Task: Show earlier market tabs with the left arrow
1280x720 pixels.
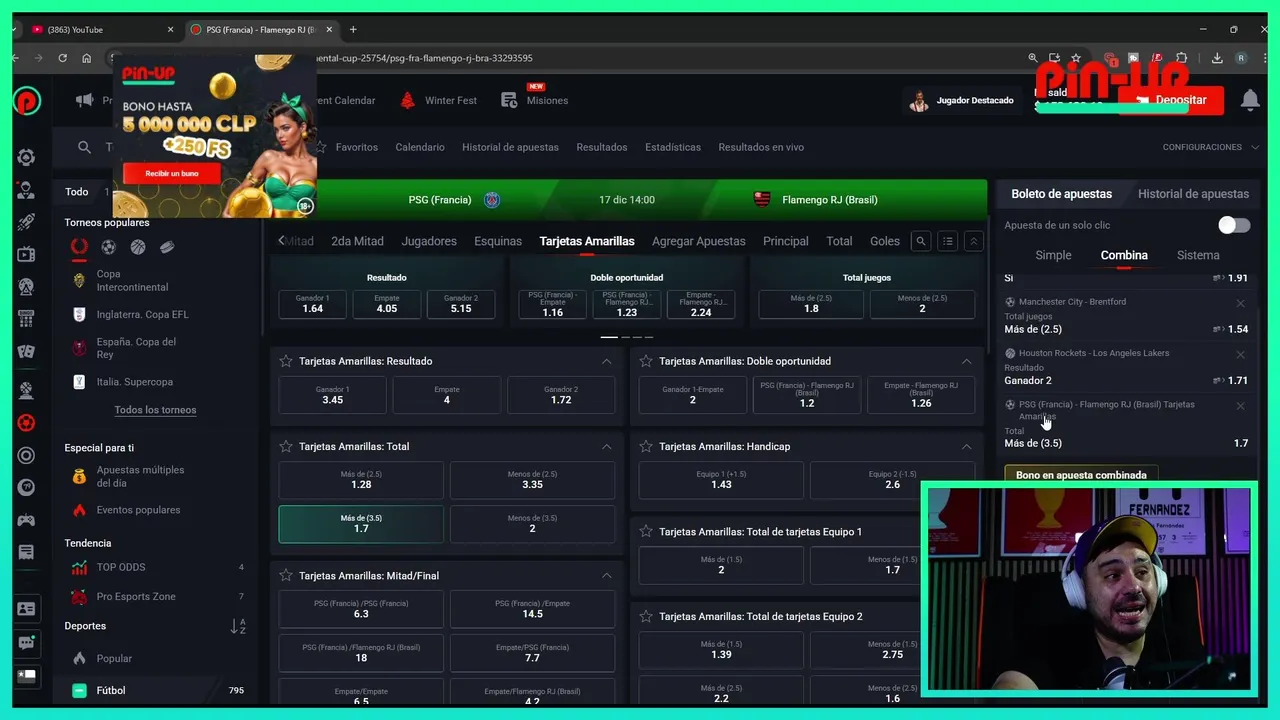Action: (x=281, y=241)
